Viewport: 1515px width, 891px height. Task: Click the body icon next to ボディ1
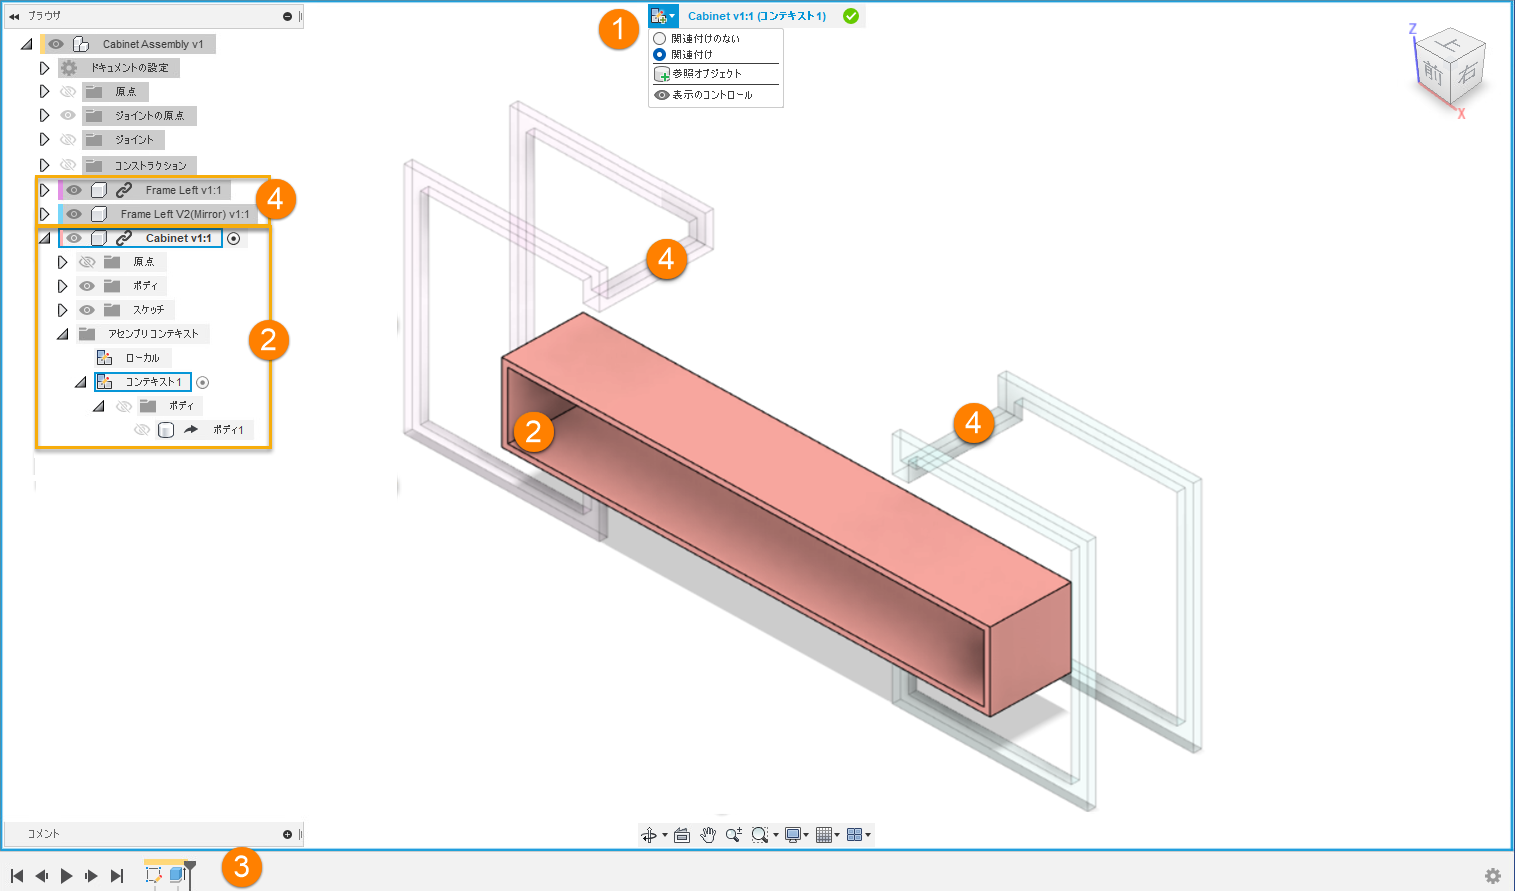click(166, 430)
